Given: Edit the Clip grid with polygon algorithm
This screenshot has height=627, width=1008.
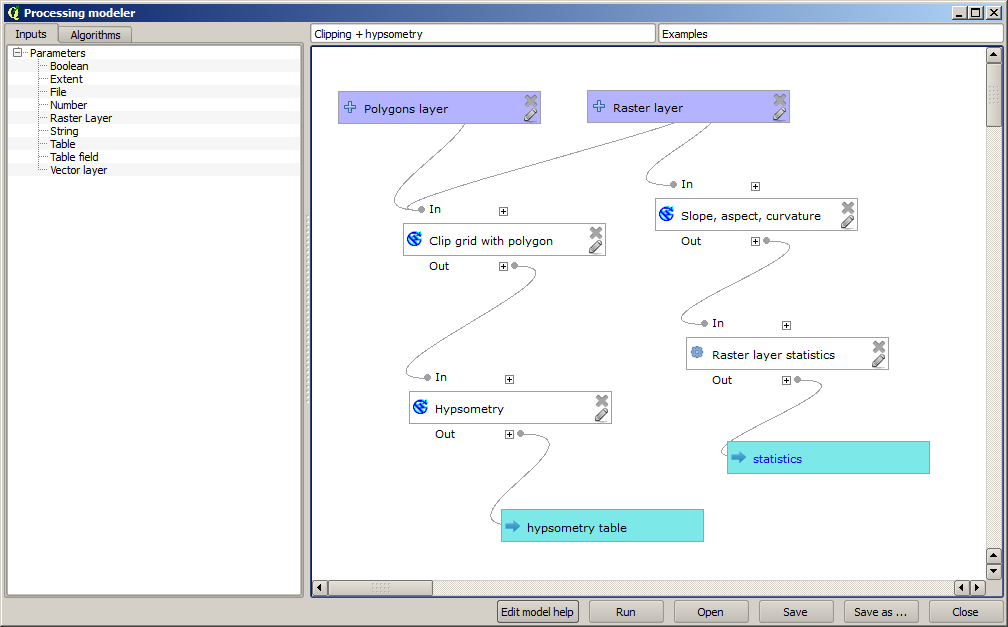Looking at the screenshot, I should [595, 247].
